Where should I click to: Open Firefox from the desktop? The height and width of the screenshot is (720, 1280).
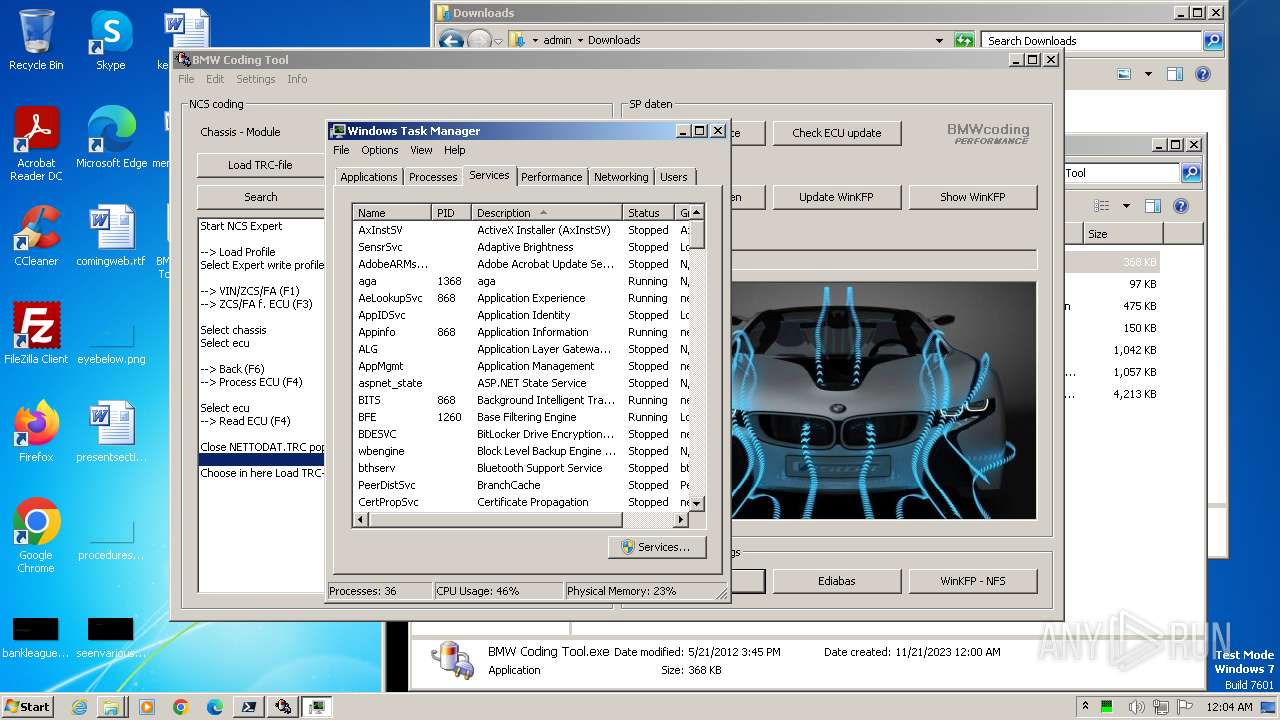36,432
